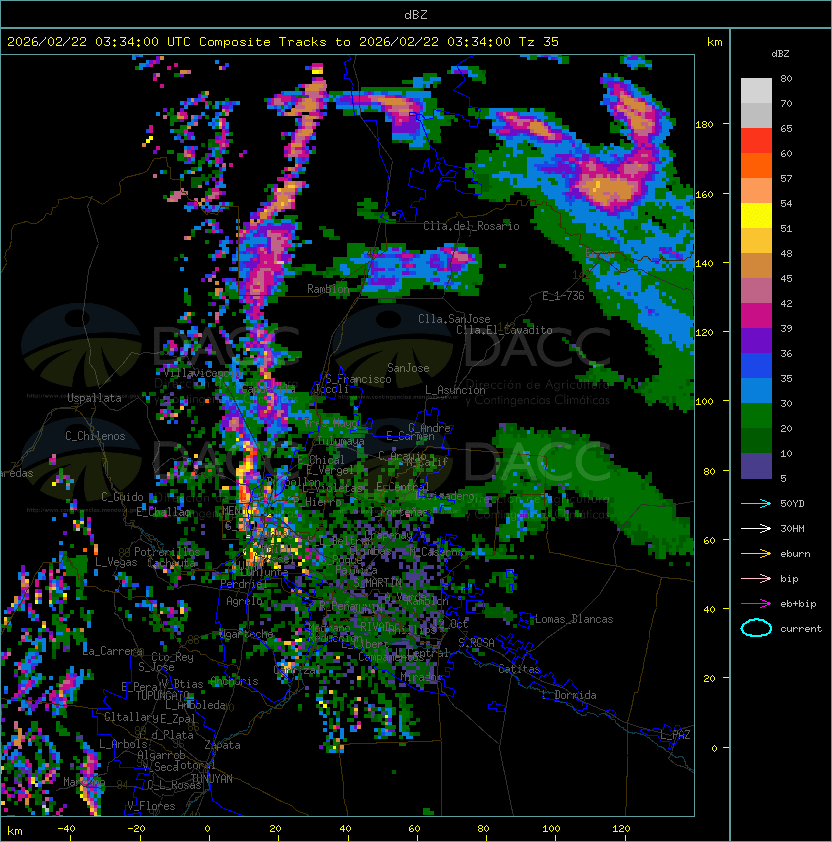Click the 'Clla.del_Rosario' map label

click(x=471, y=226)
